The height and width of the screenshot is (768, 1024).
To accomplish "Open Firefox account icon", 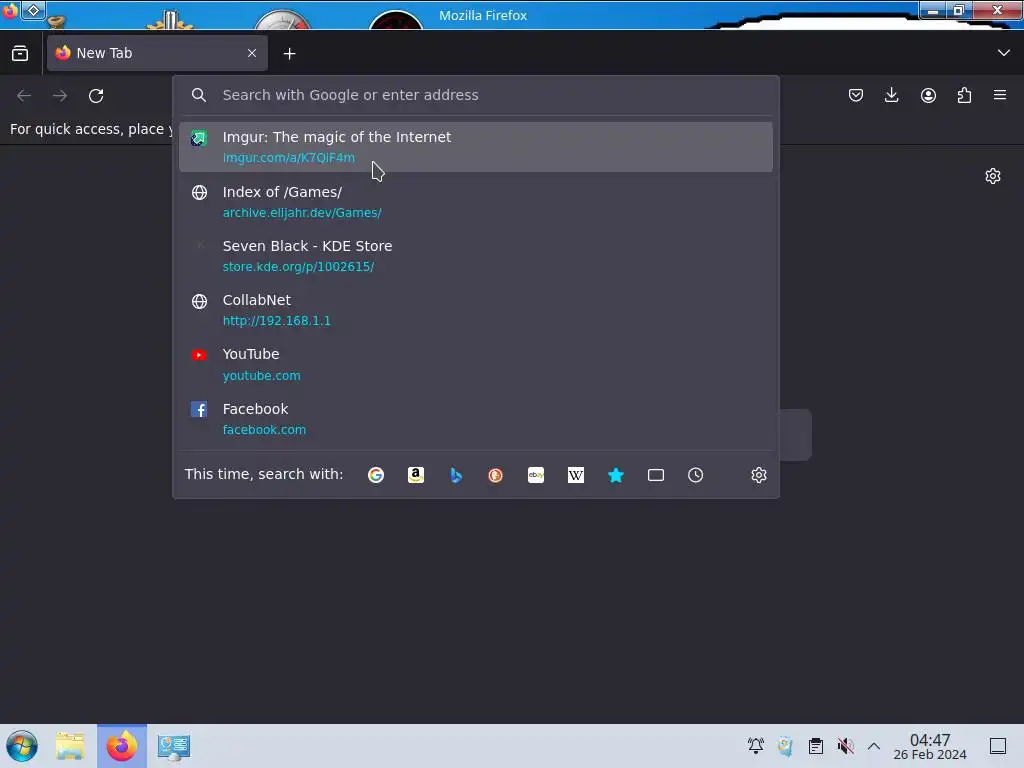I will (928, 95).
